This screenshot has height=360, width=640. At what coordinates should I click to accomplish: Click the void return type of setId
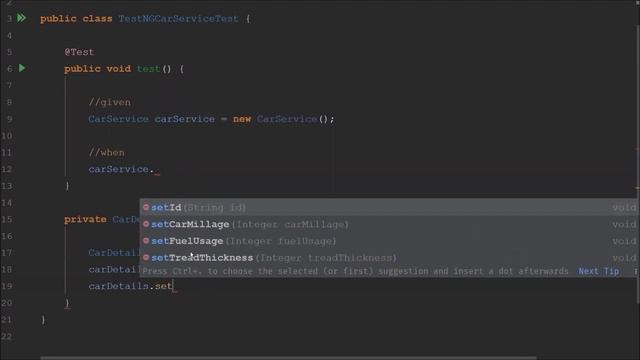624,207
